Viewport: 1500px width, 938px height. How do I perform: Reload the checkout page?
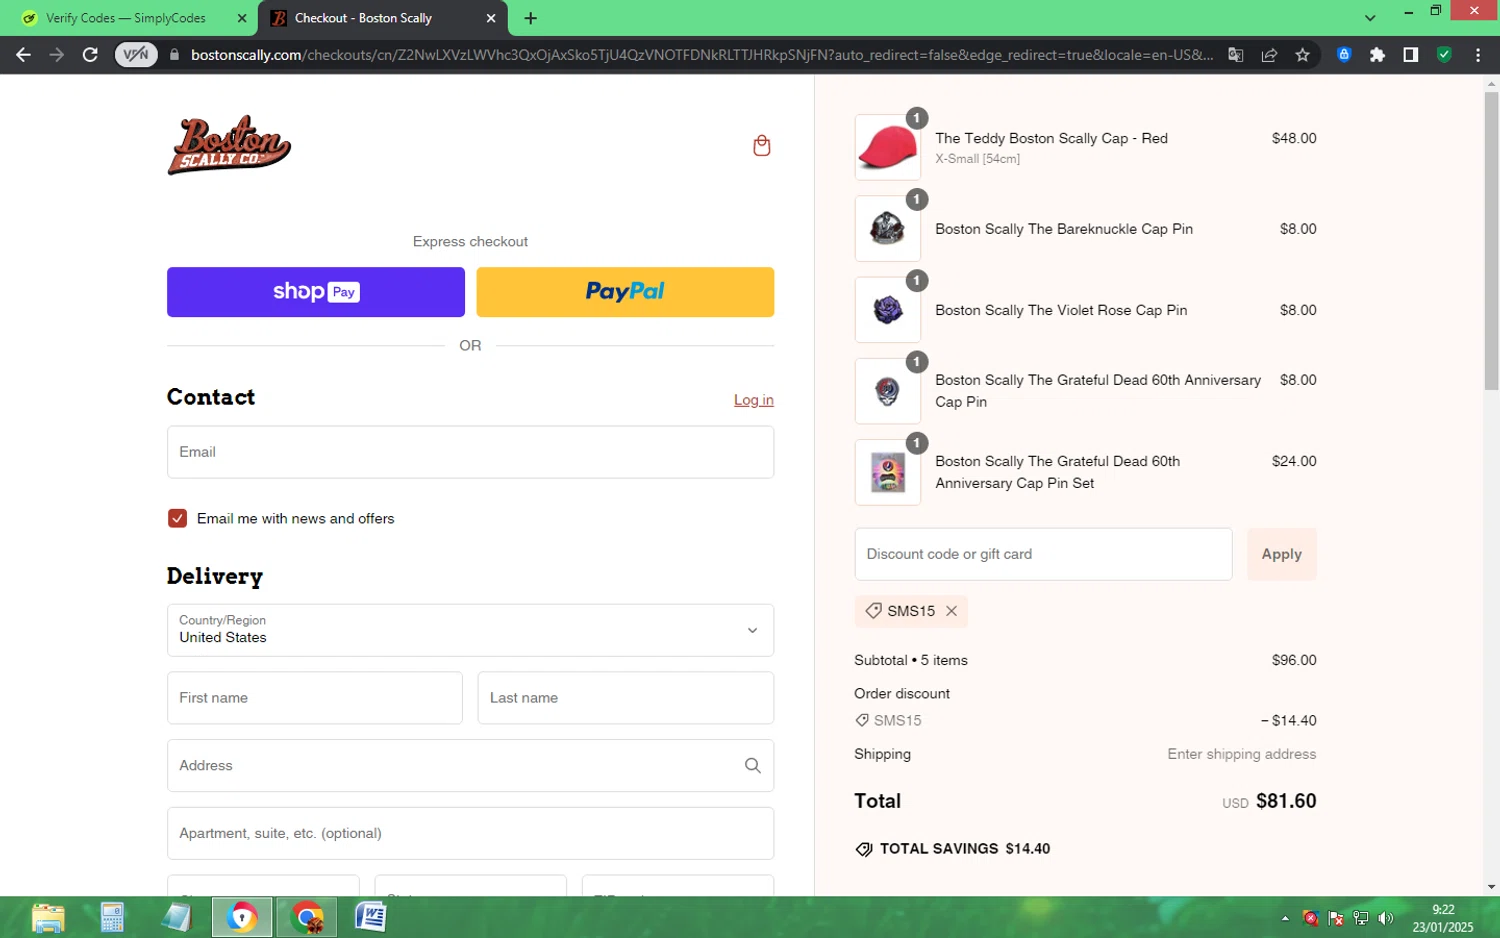coord(90,55)
